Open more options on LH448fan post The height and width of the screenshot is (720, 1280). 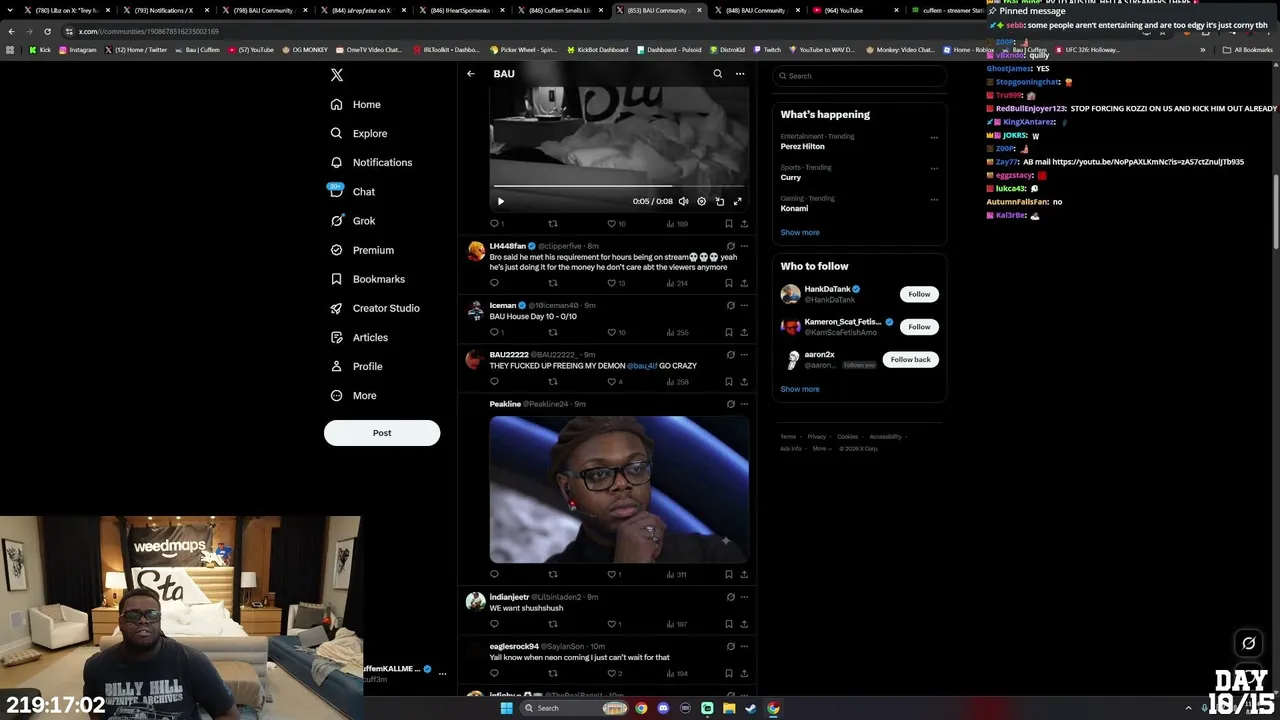tap(744, 246)
